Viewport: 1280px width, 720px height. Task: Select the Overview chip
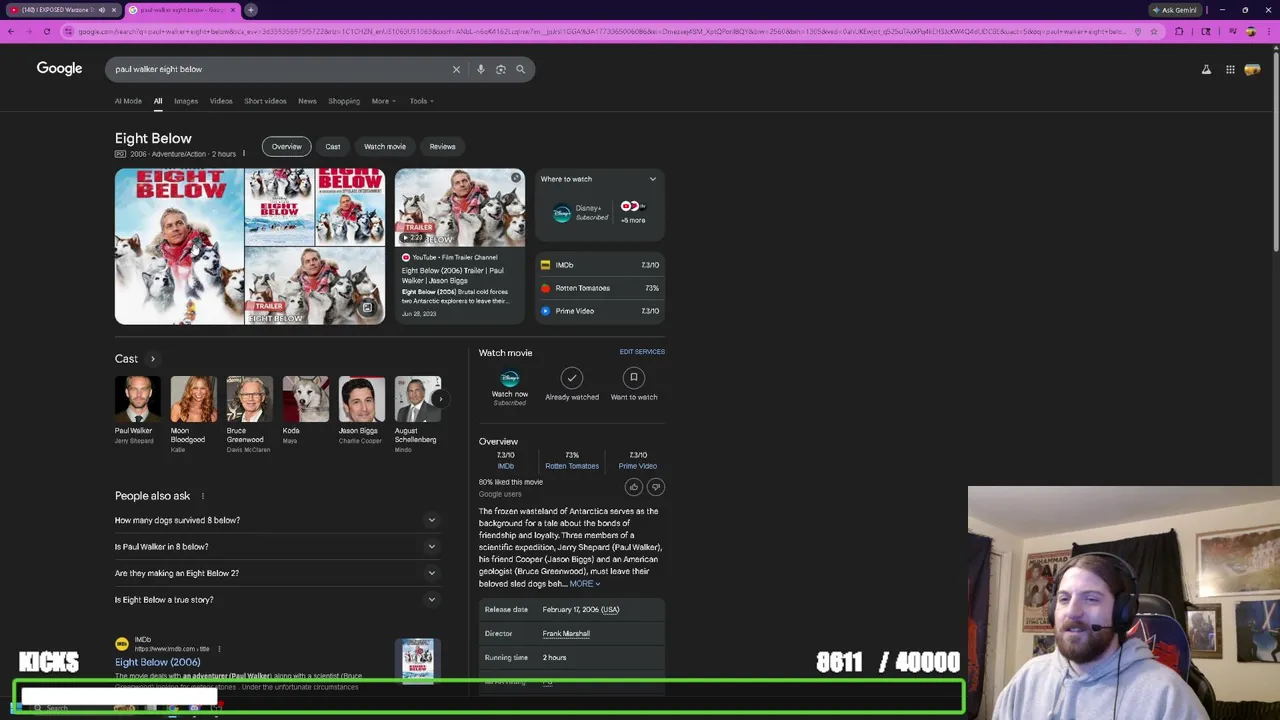[x=286, y=147]
